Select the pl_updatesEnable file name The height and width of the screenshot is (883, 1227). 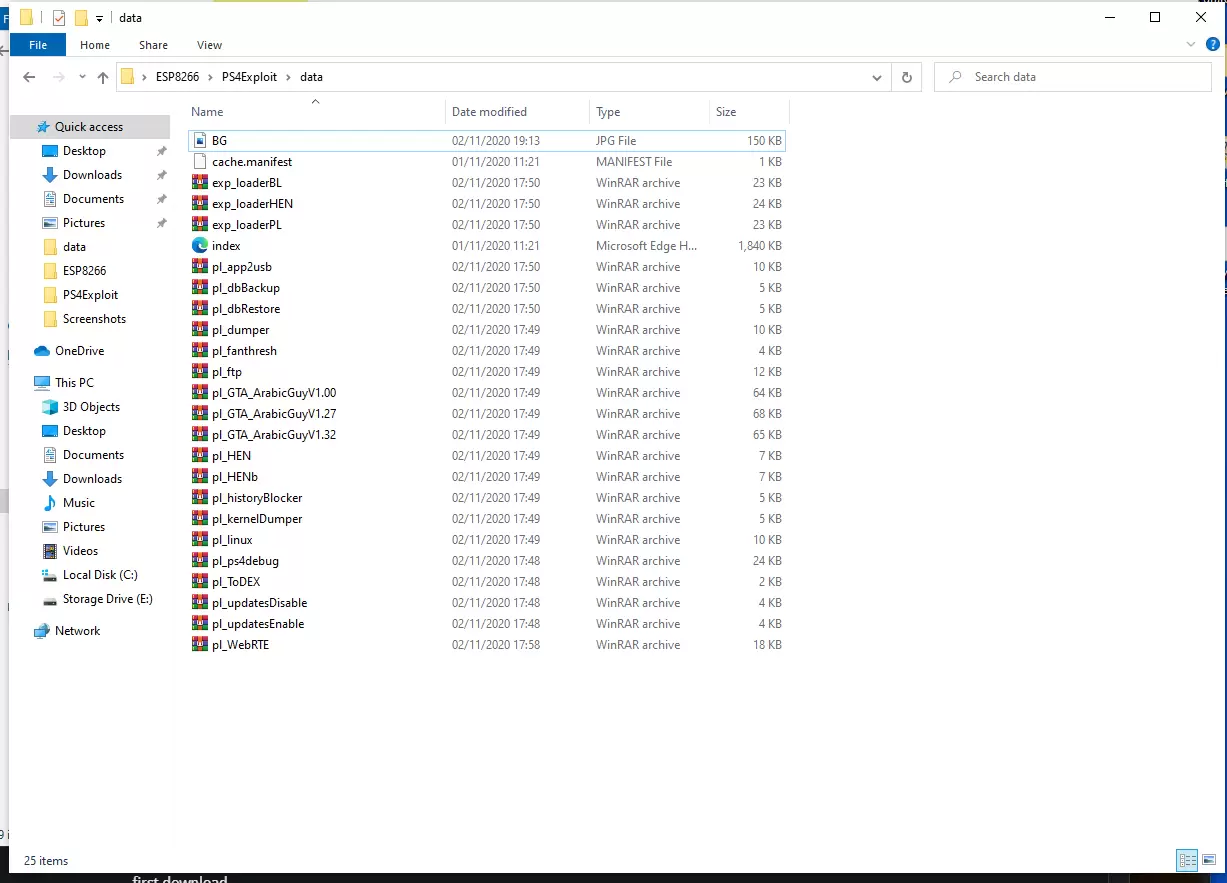(x=258, y=624)
